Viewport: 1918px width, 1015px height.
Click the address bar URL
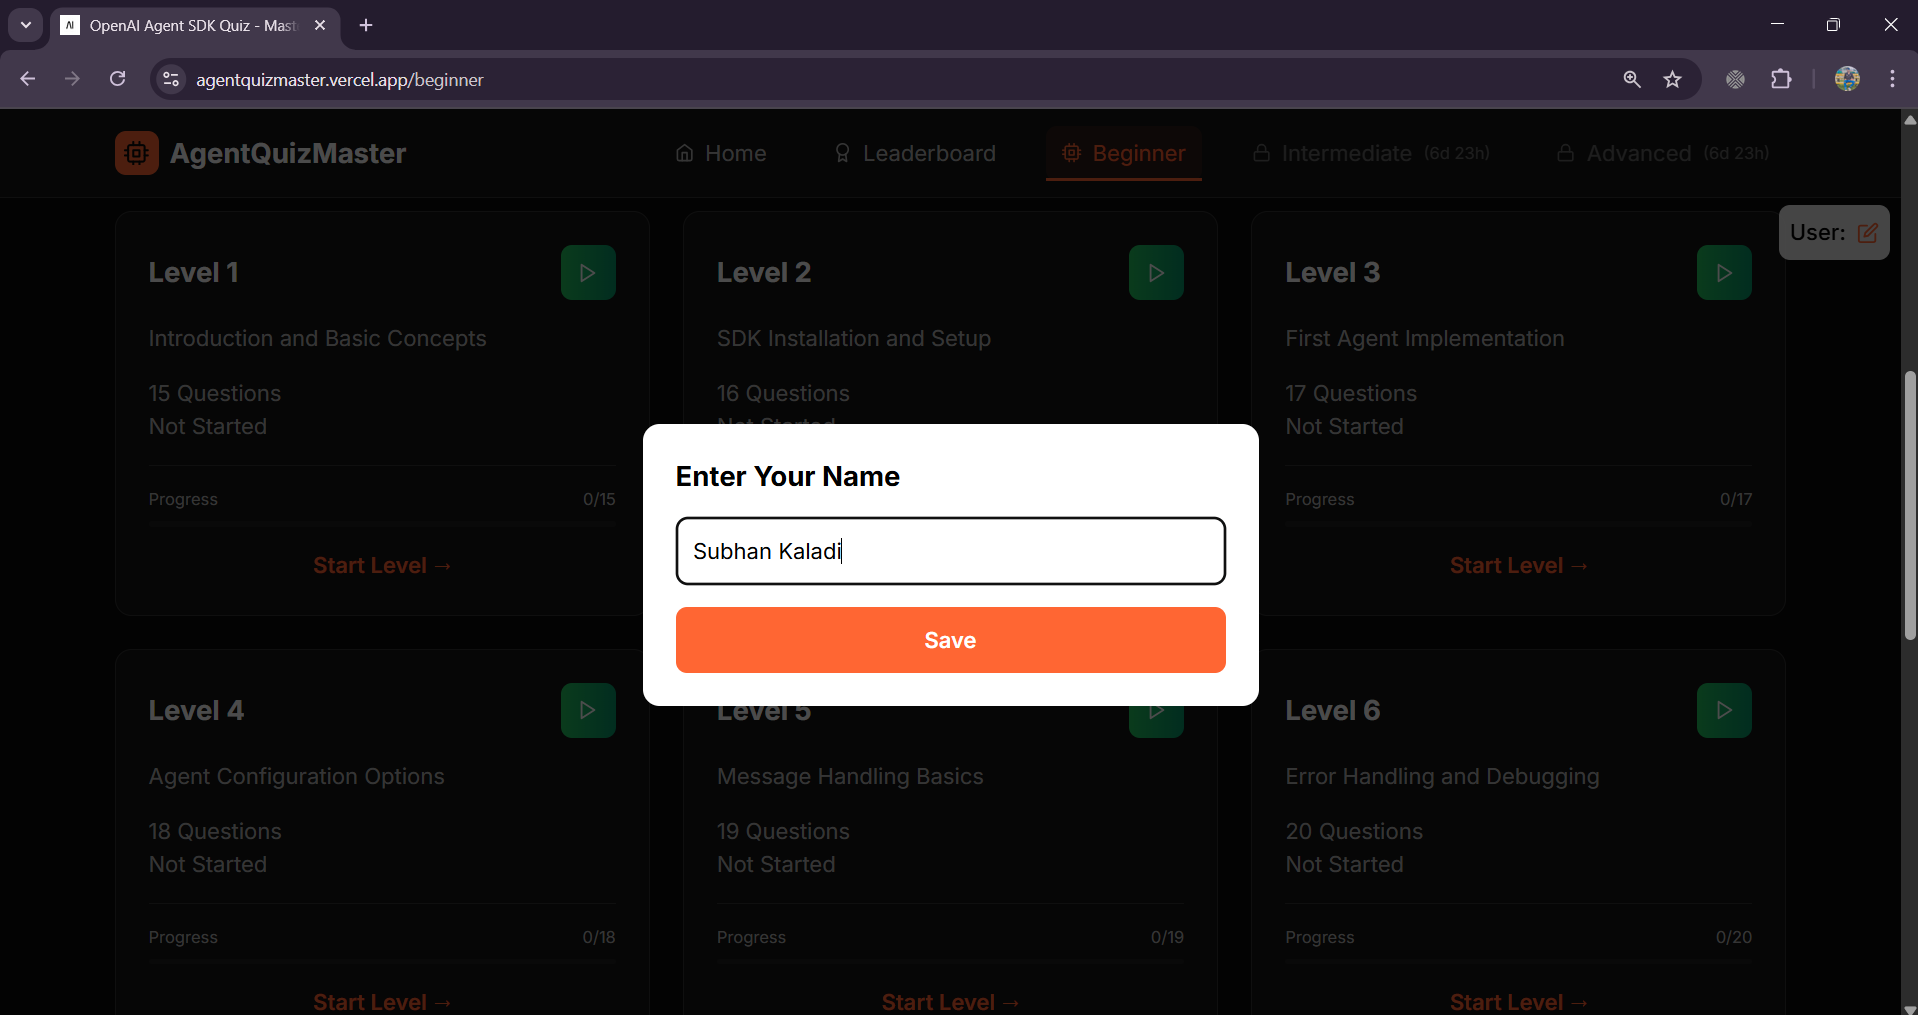[x=340, y=80]
